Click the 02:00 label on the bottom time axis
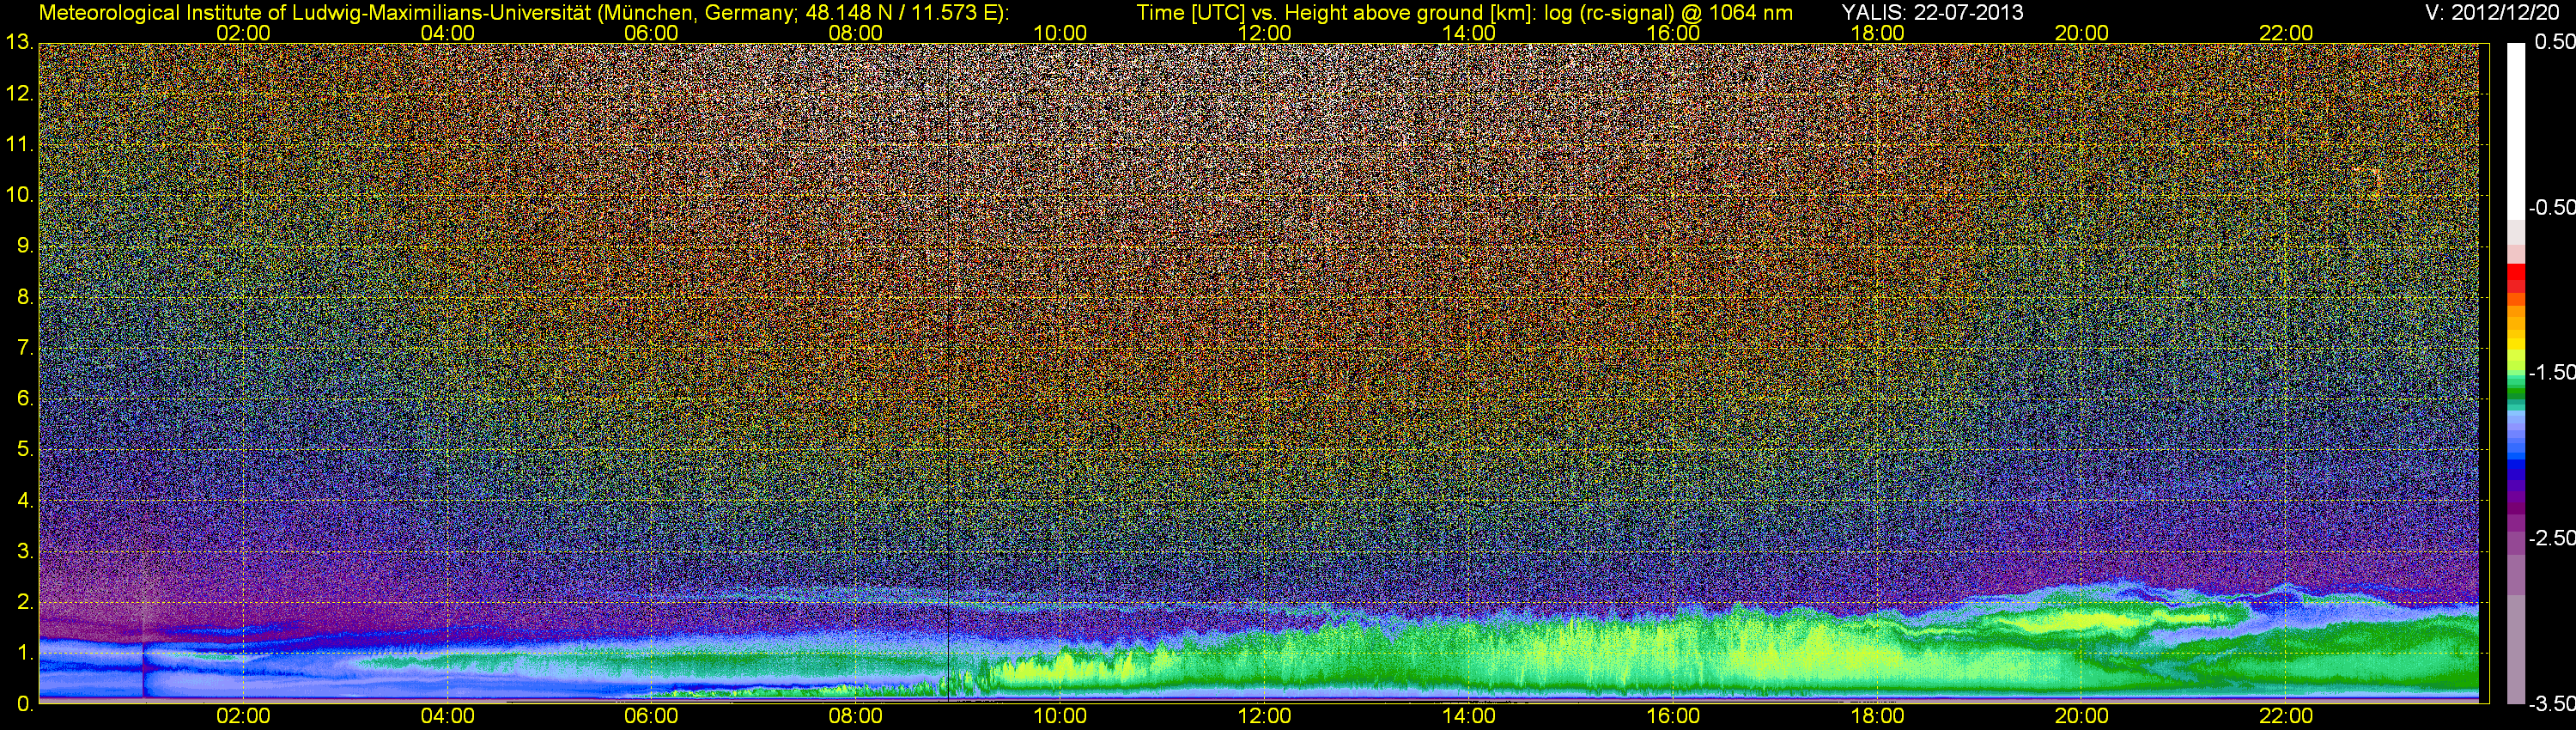Screen dimensions: 2576x730 pos(243,716)
